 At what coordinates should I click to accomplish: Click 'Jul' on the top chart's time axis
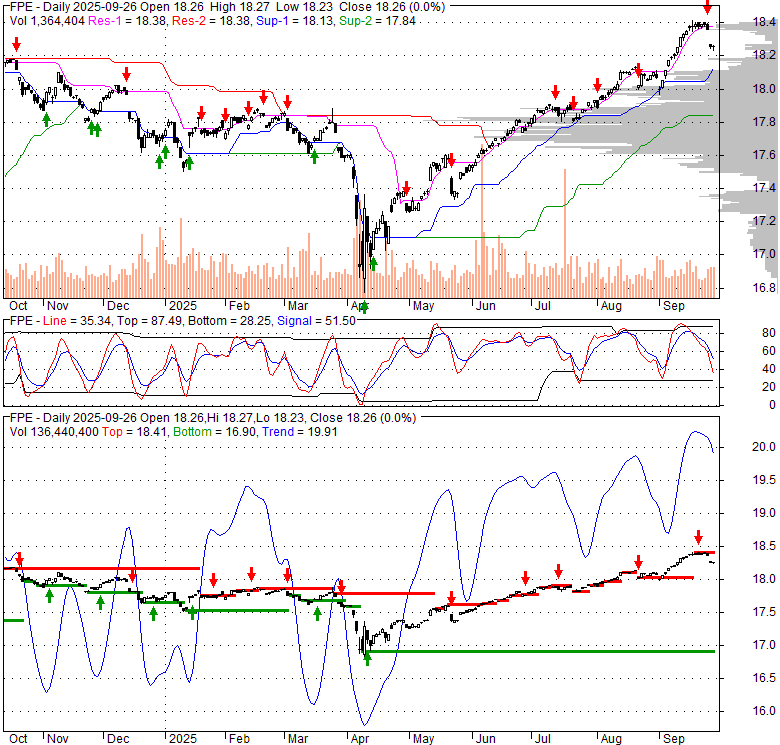point(543,306)
